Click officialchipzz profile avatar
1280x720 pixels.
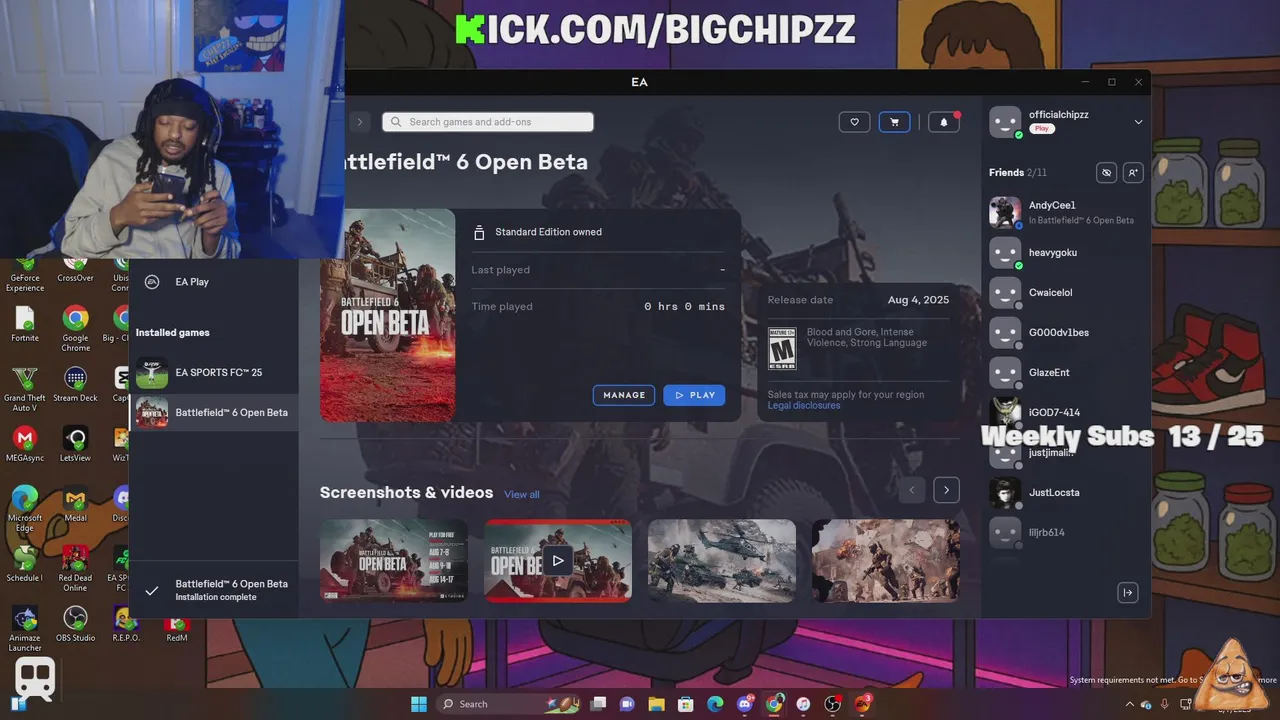1005,122
